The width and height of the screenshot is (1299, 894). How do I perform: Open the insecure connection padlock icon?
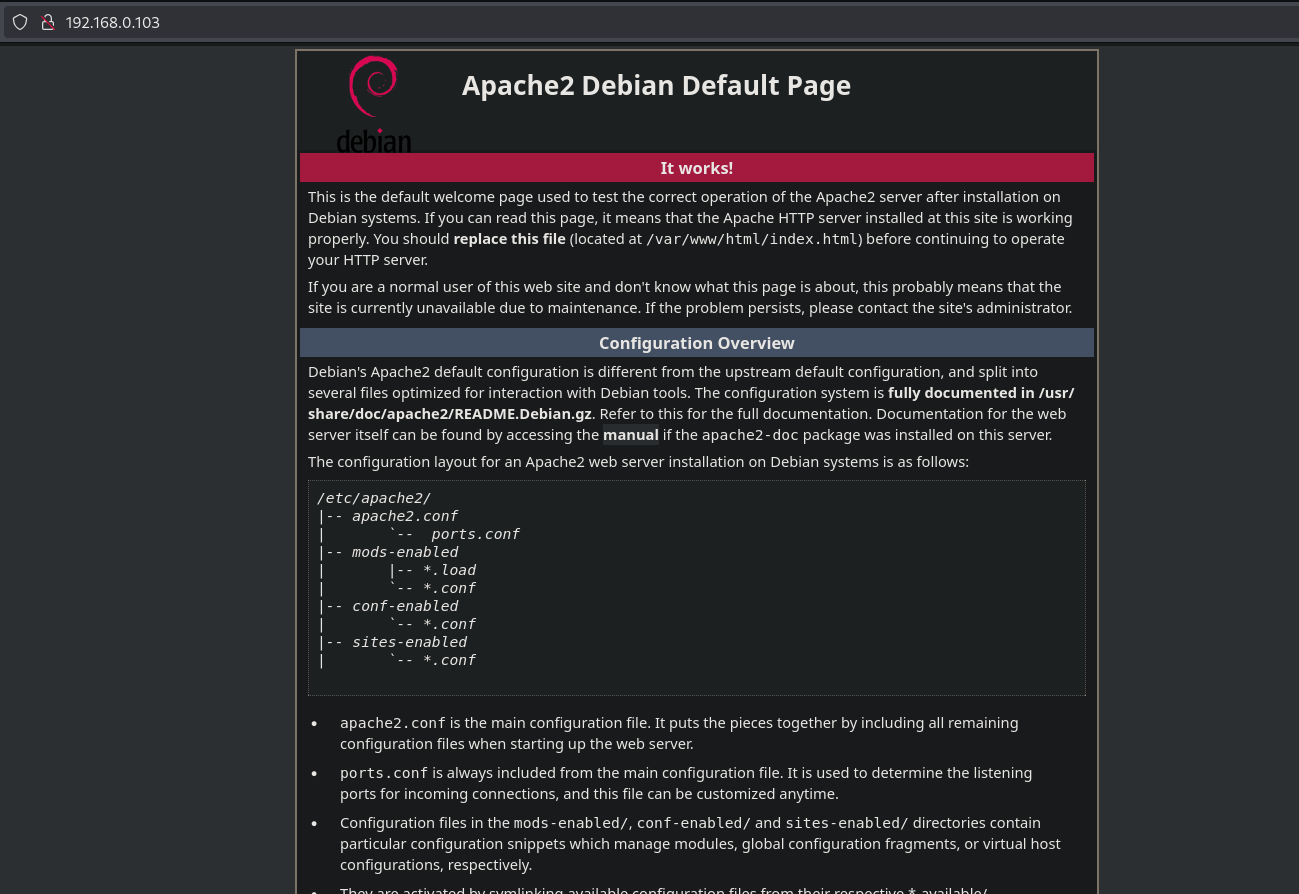click(x=48, y=22)
